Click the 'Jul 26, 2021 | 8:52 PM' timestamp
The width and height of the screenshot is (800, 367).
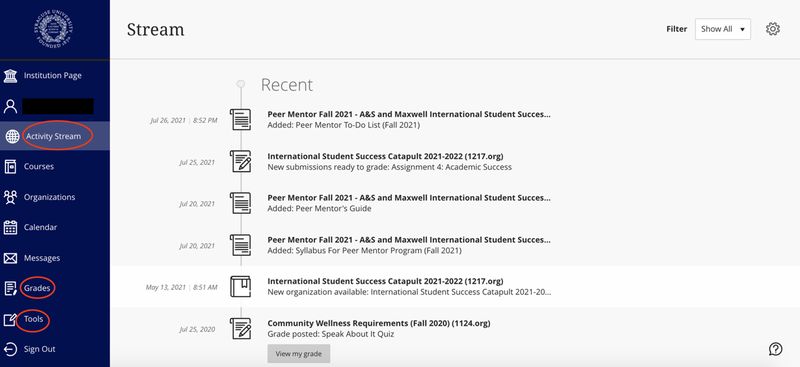(184, 120)
